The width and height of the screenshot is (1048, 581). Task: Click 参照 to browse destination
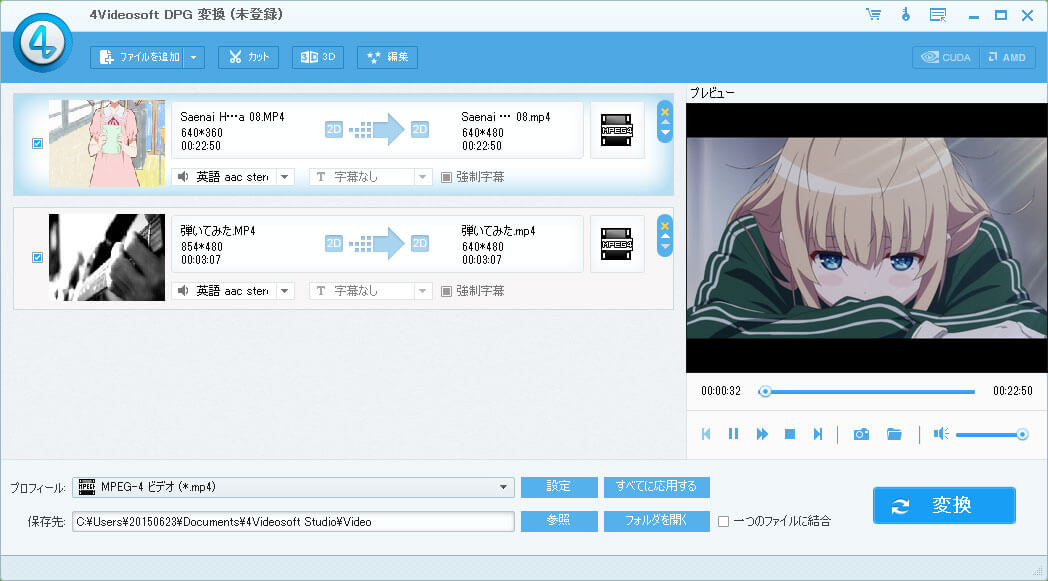tap(559, 521)
